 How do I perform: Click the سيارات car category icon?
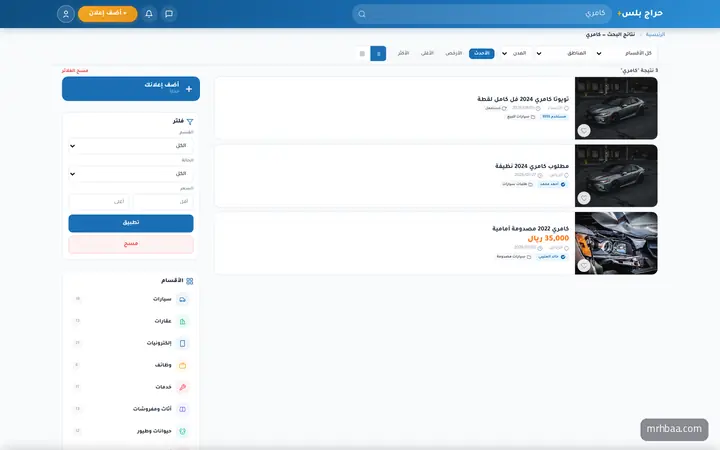tap(182, 299)
